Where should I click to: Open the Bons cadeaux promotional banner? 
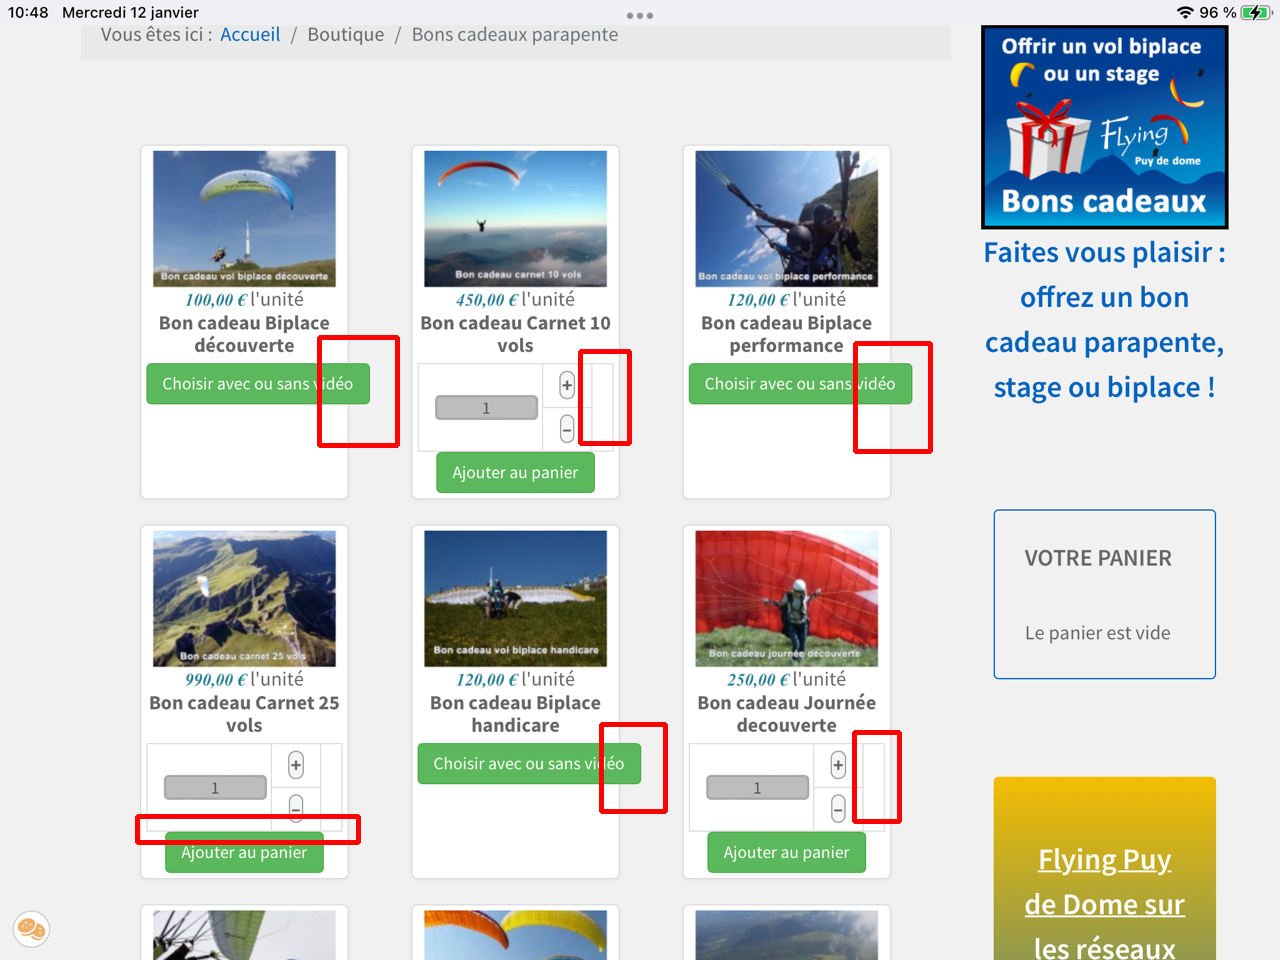click(1104, 127)
